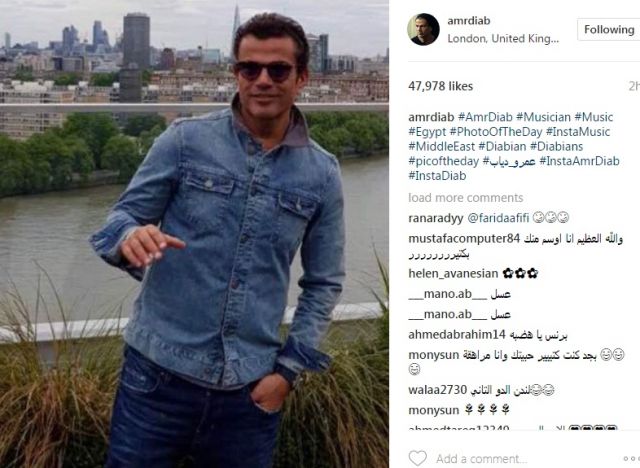Image resolution: width=640 pixels, height=468 pixels.
Task: Visit mustafacomputer84 commenter profile
Action: click(x=464, y=239)
